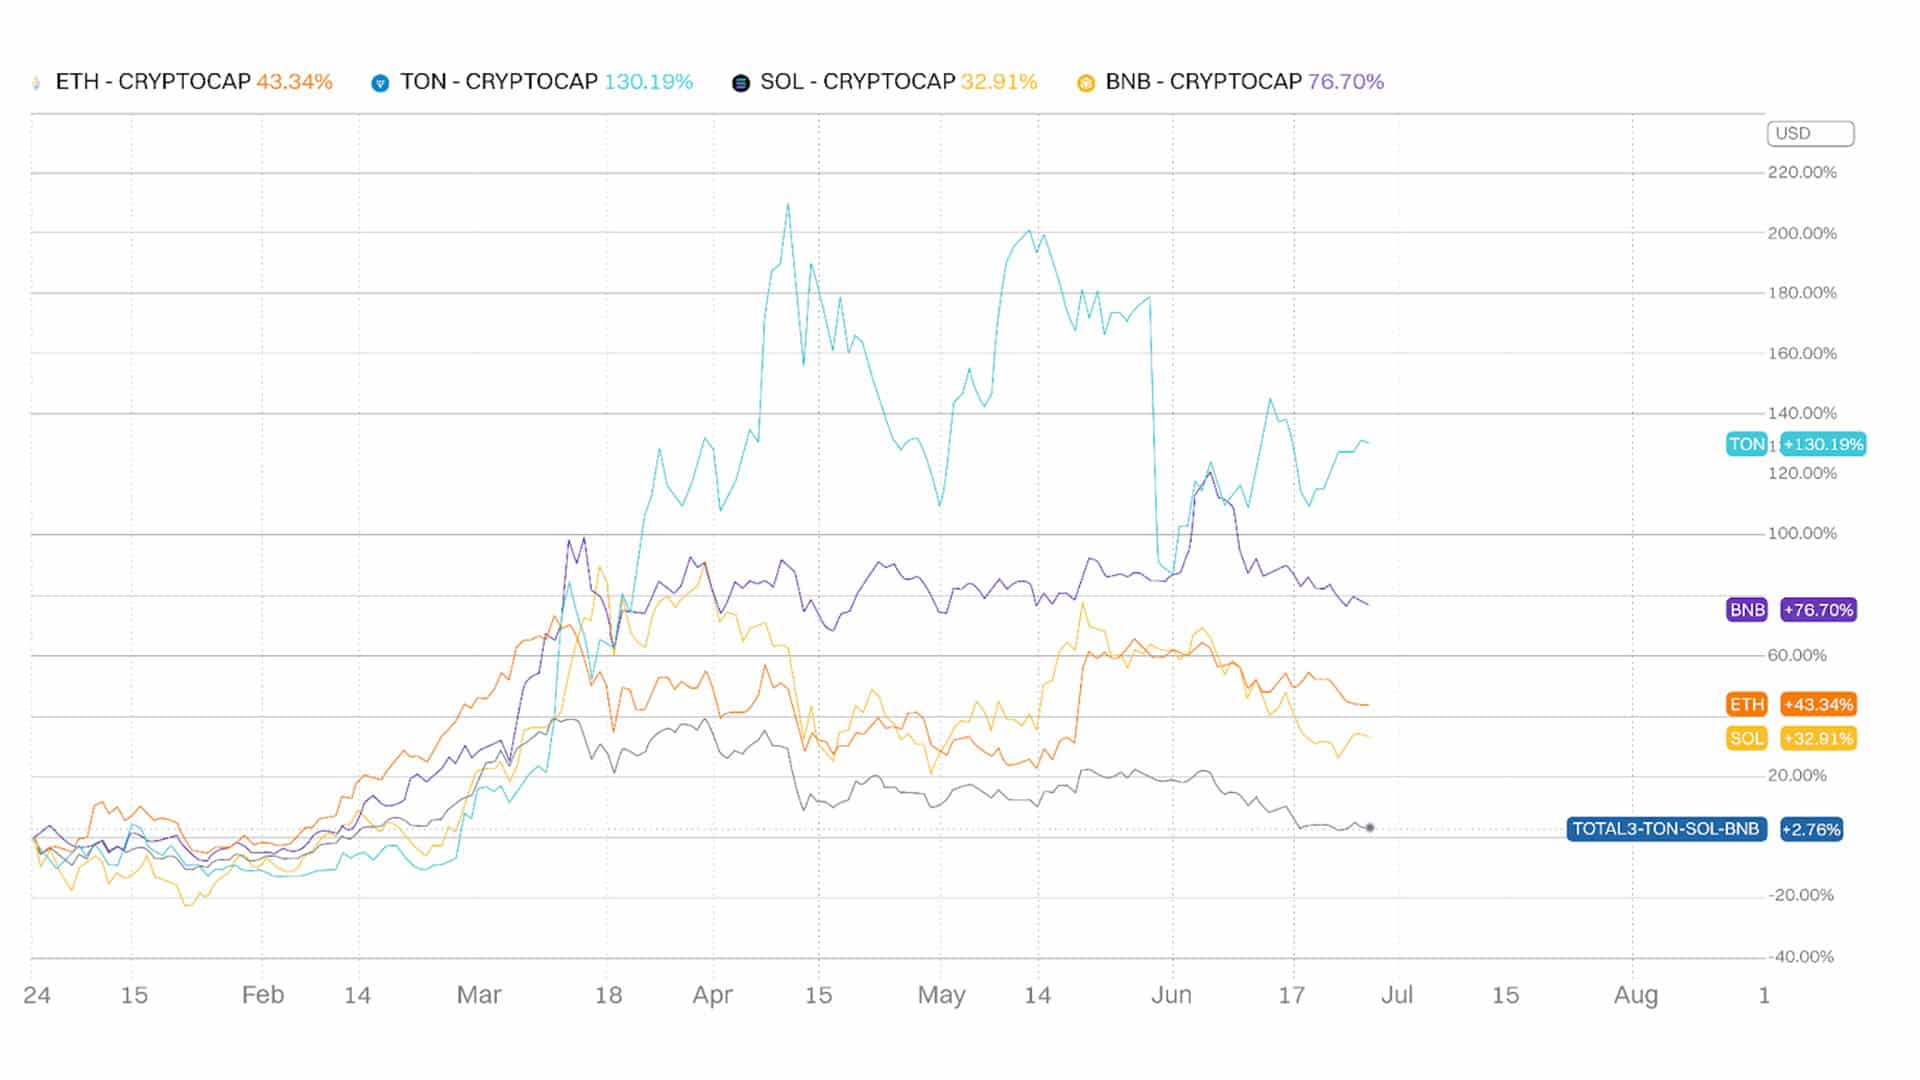Click the Mar label on the time axis
Screen dimensions: 1920x1080
(479, 995)
